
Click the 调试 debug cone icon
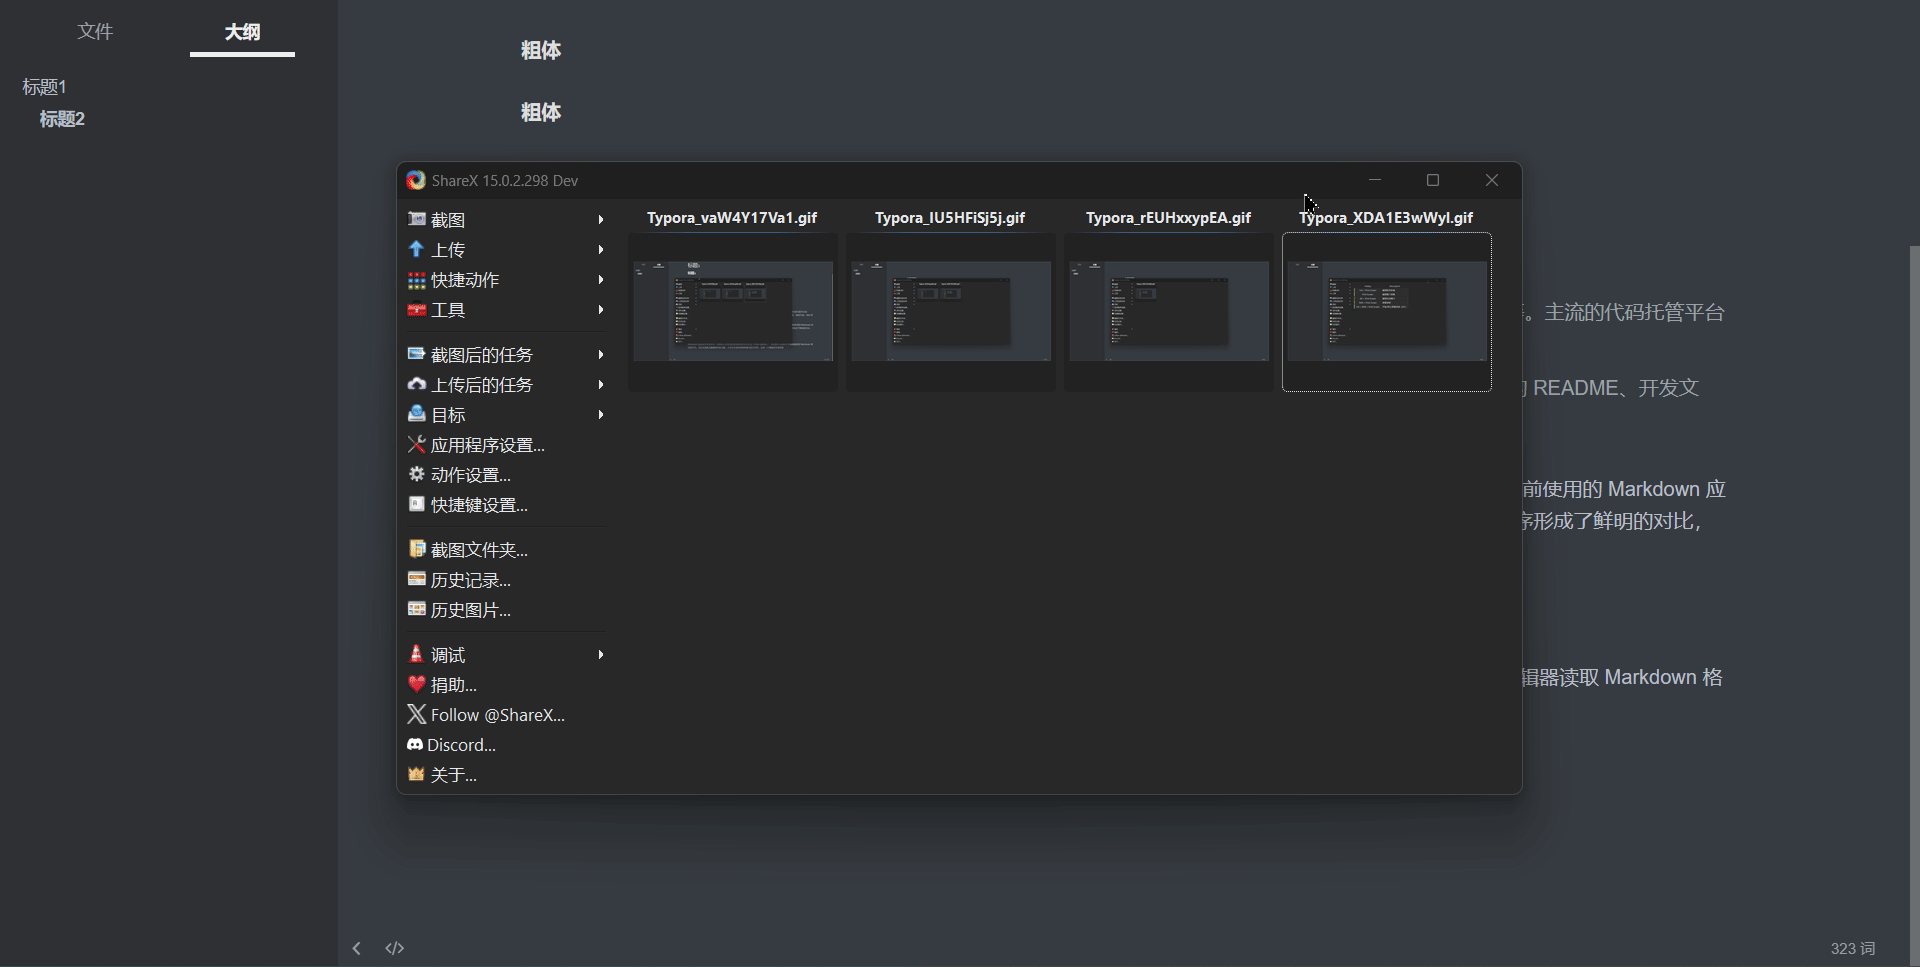click(417, 654)
